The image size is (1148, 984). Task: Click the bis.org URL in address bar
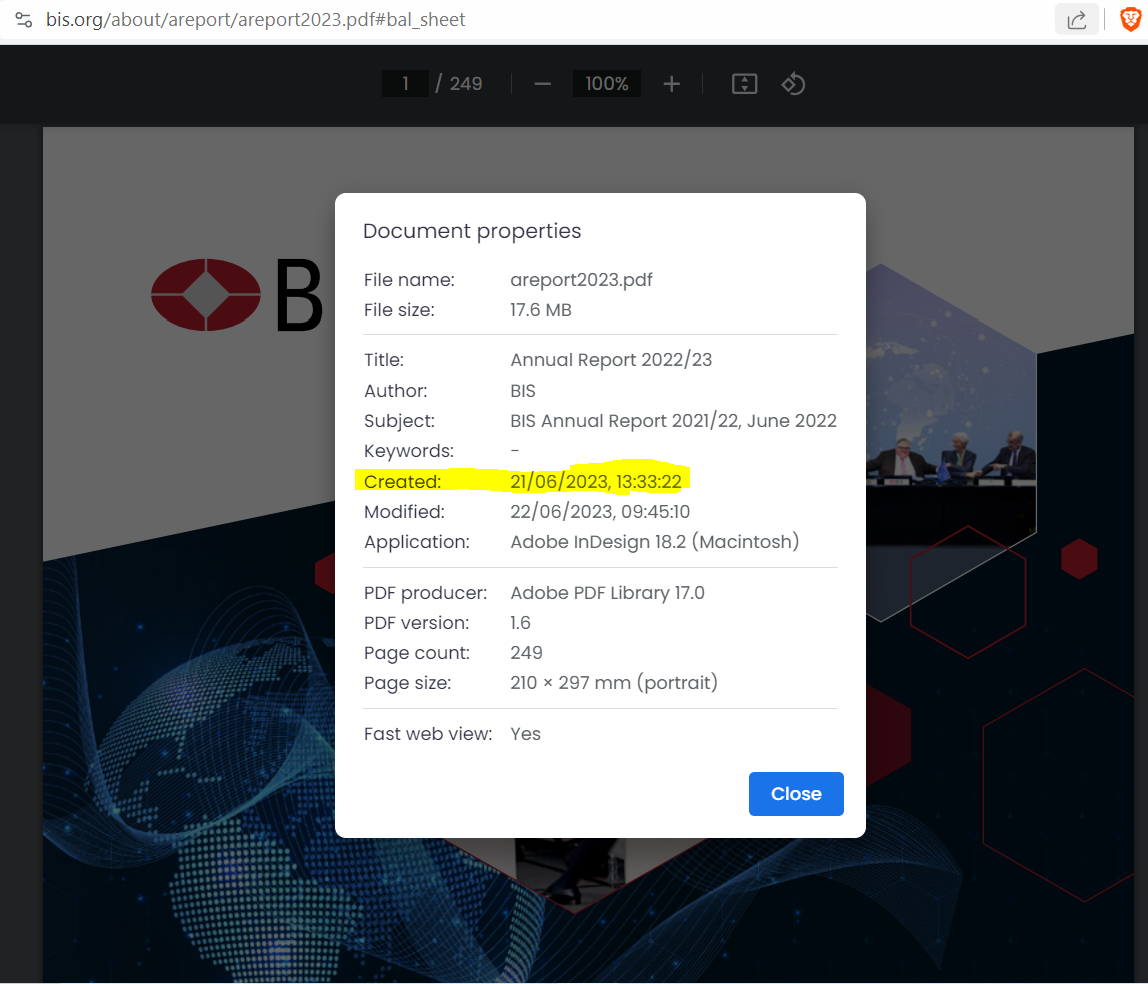[256, 20]
